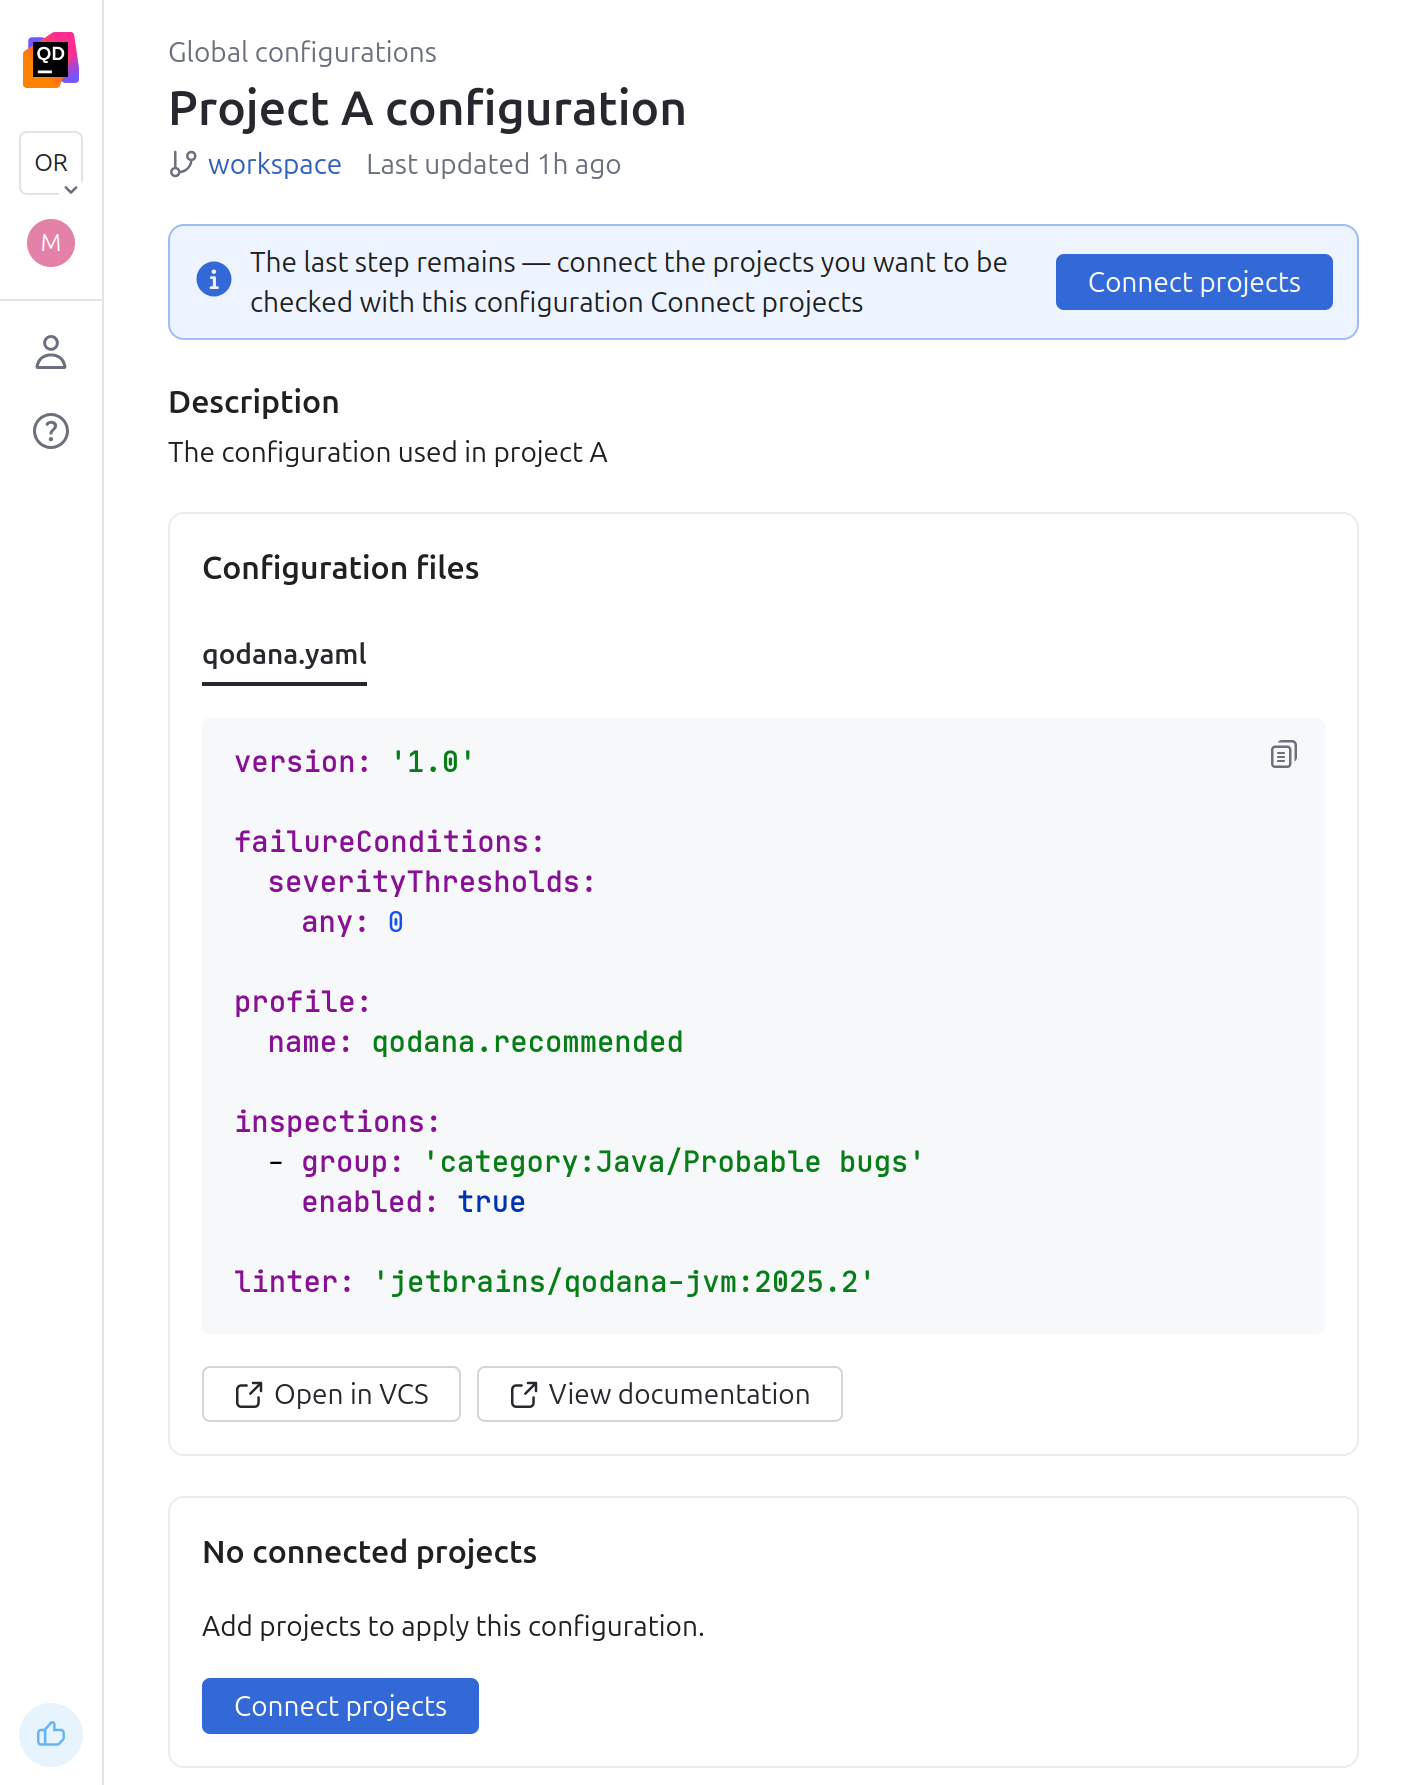Click the version: '1.0' code line
This screenshot has height=1785, width=1412.
tap(354, 762)
